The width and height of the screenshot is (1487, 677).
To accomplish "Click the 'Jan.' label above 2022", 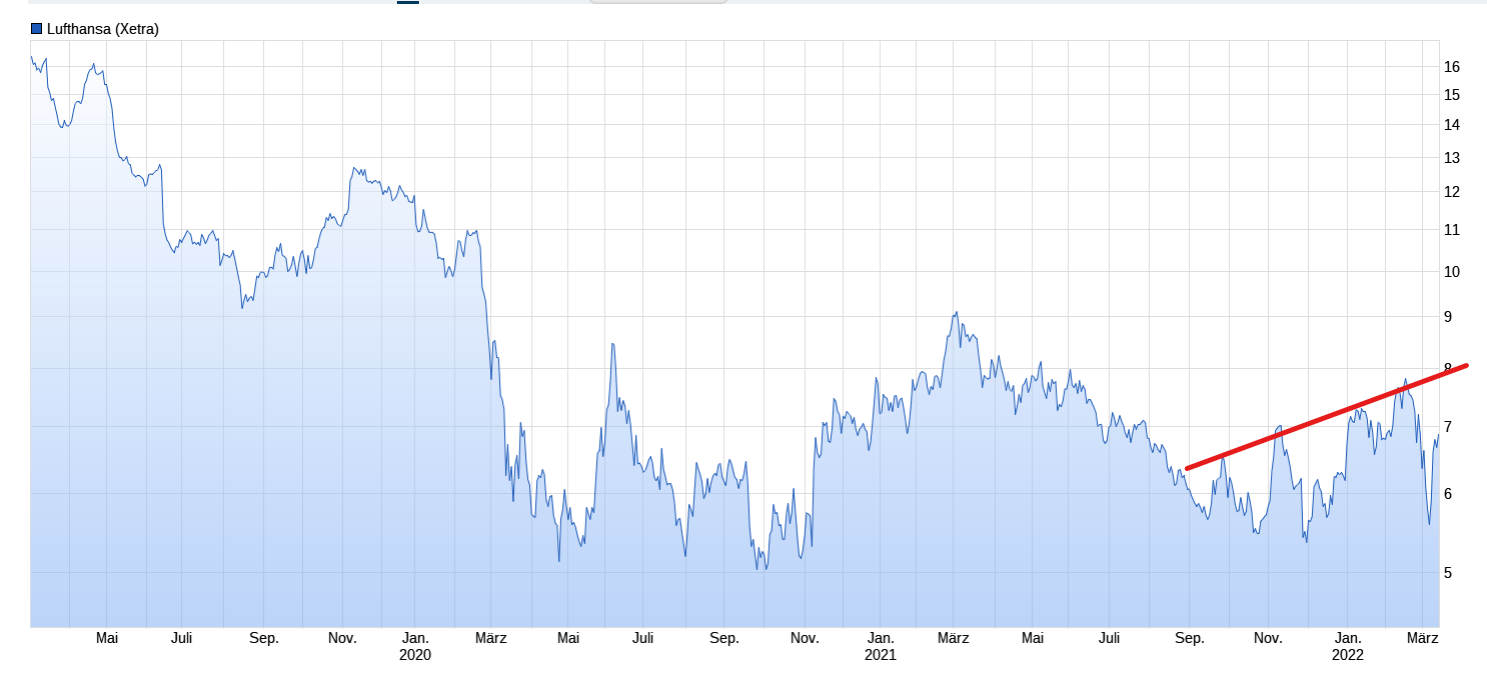I will point(1348,638).
